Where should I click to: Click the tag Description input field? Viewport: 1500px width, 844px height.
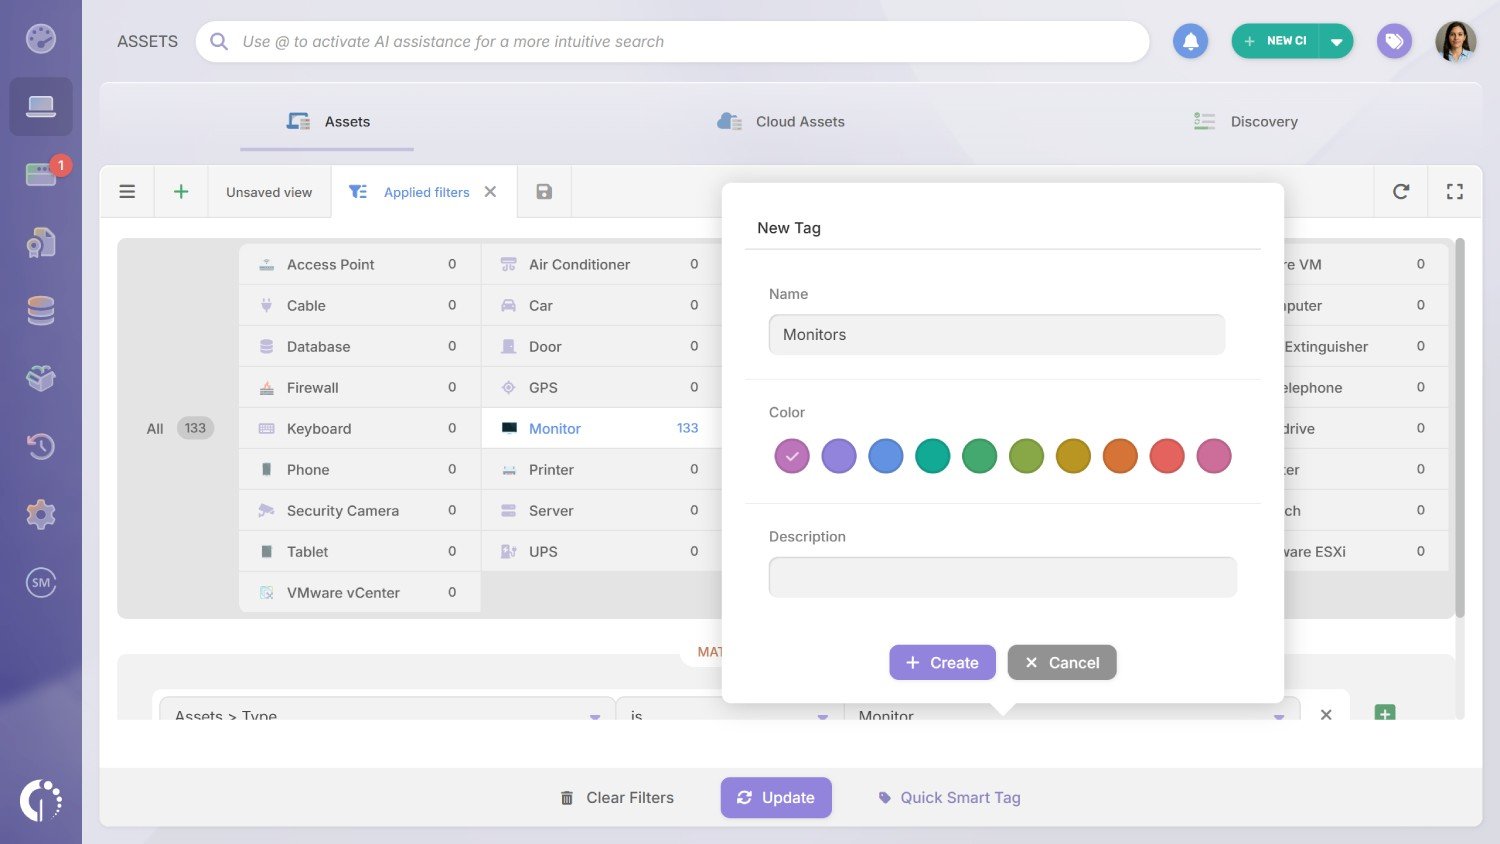[x=1002, y=577]
